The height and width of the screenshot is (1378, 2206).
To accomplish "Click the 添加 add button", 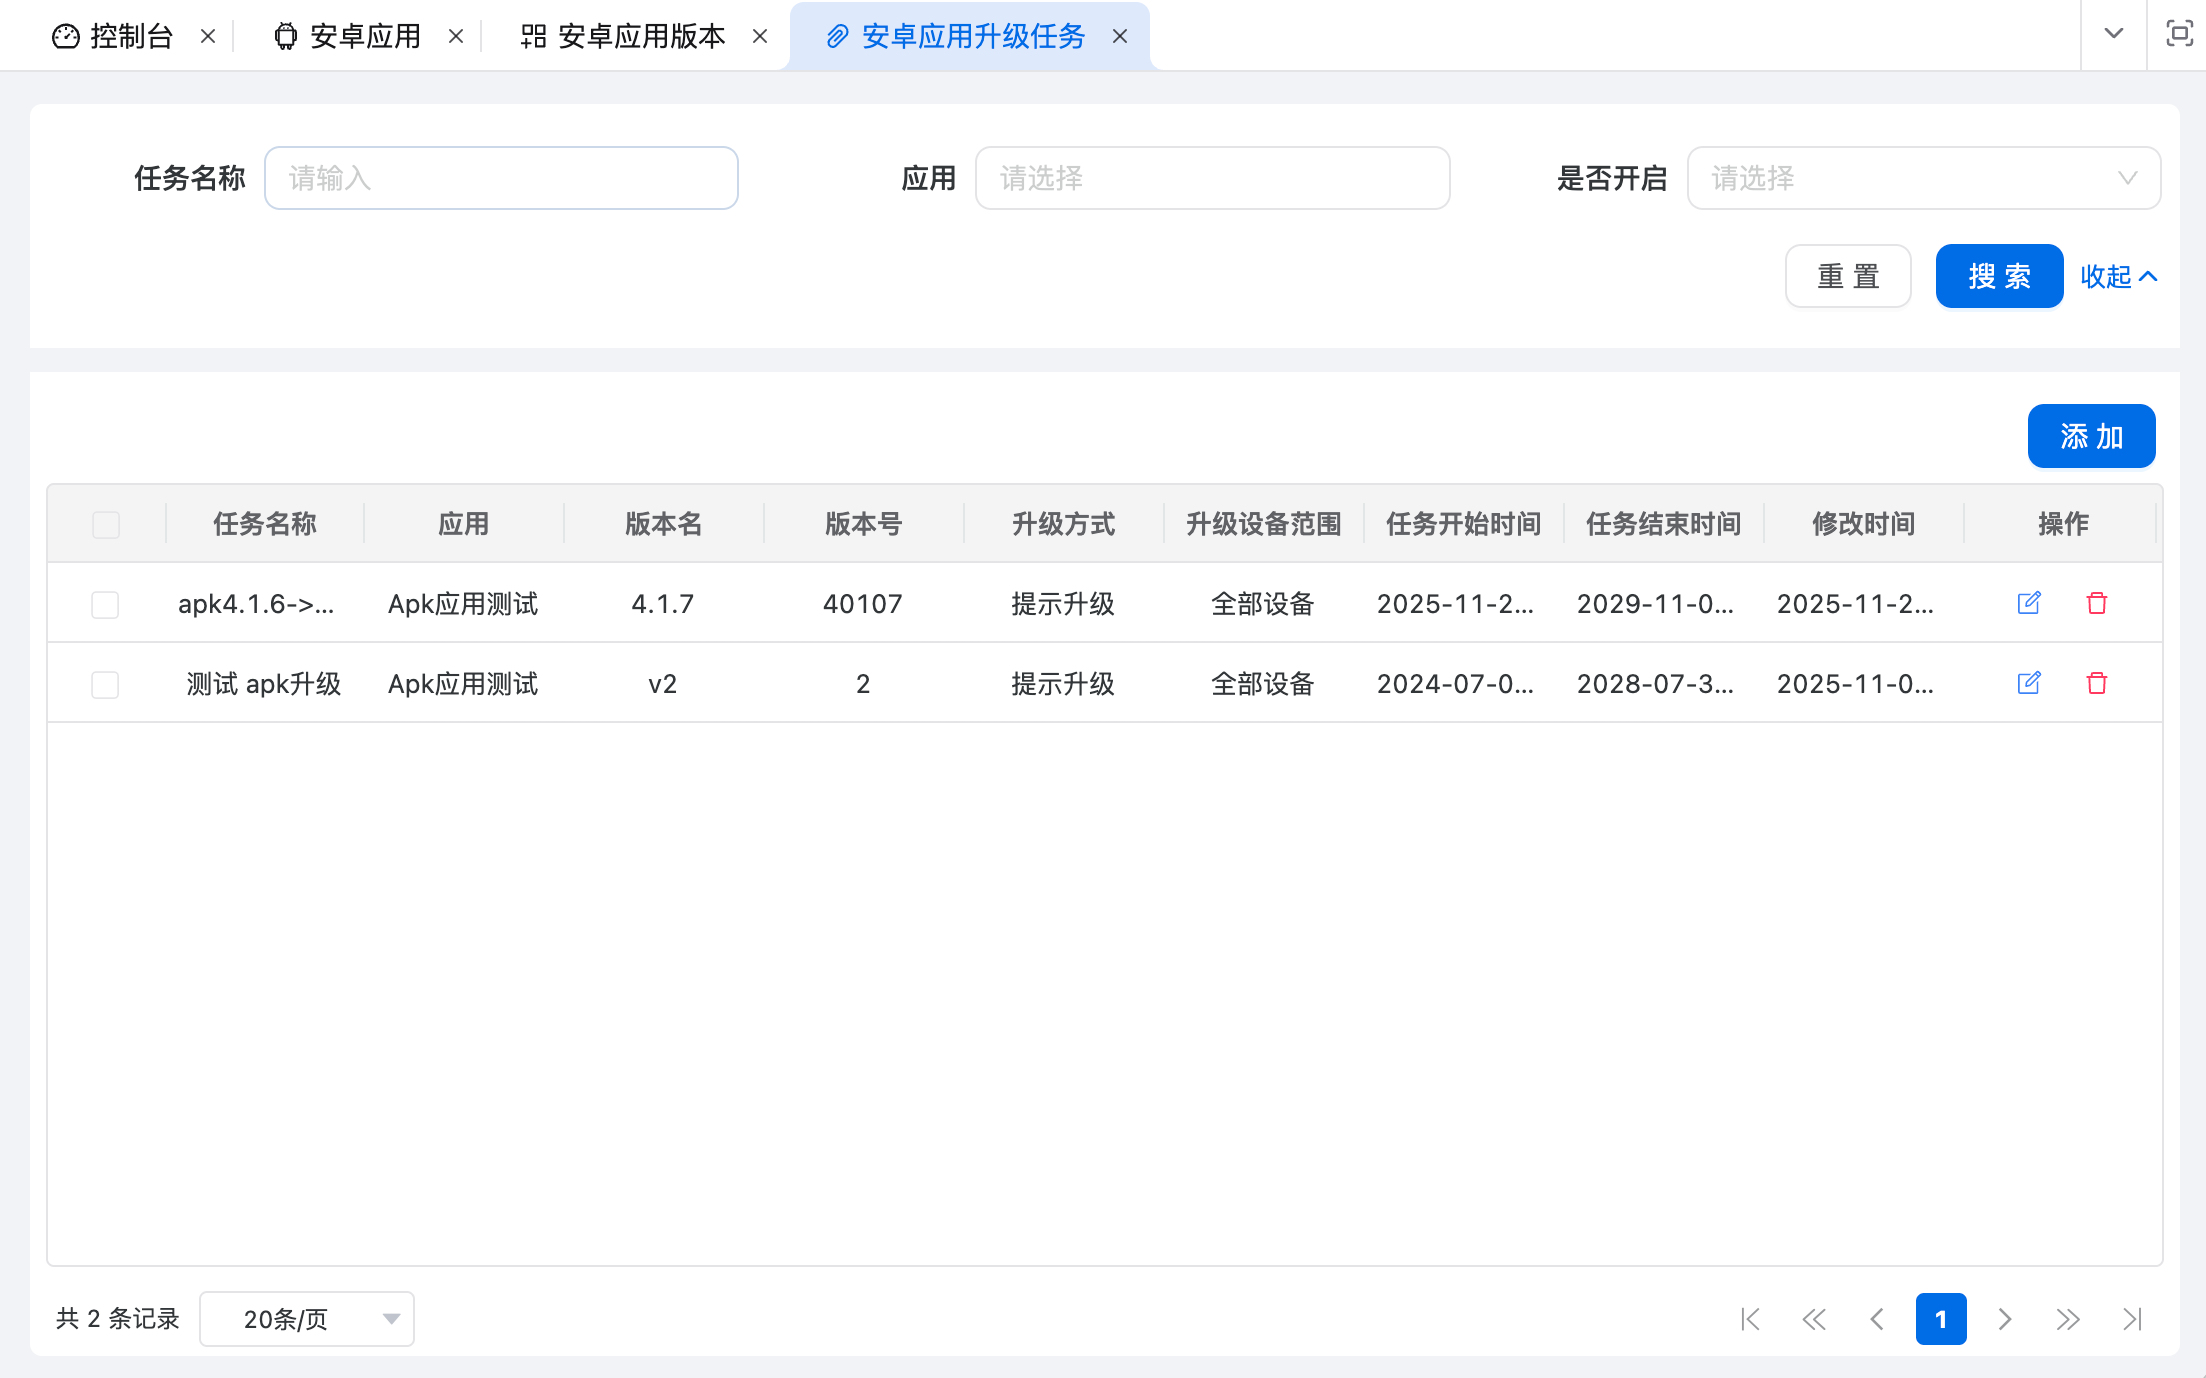I will (2091, 436).
